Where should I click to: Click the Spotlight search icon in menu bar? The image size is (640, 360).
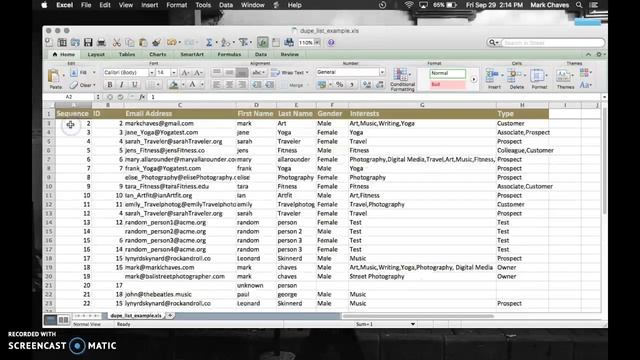pos(579,5)
